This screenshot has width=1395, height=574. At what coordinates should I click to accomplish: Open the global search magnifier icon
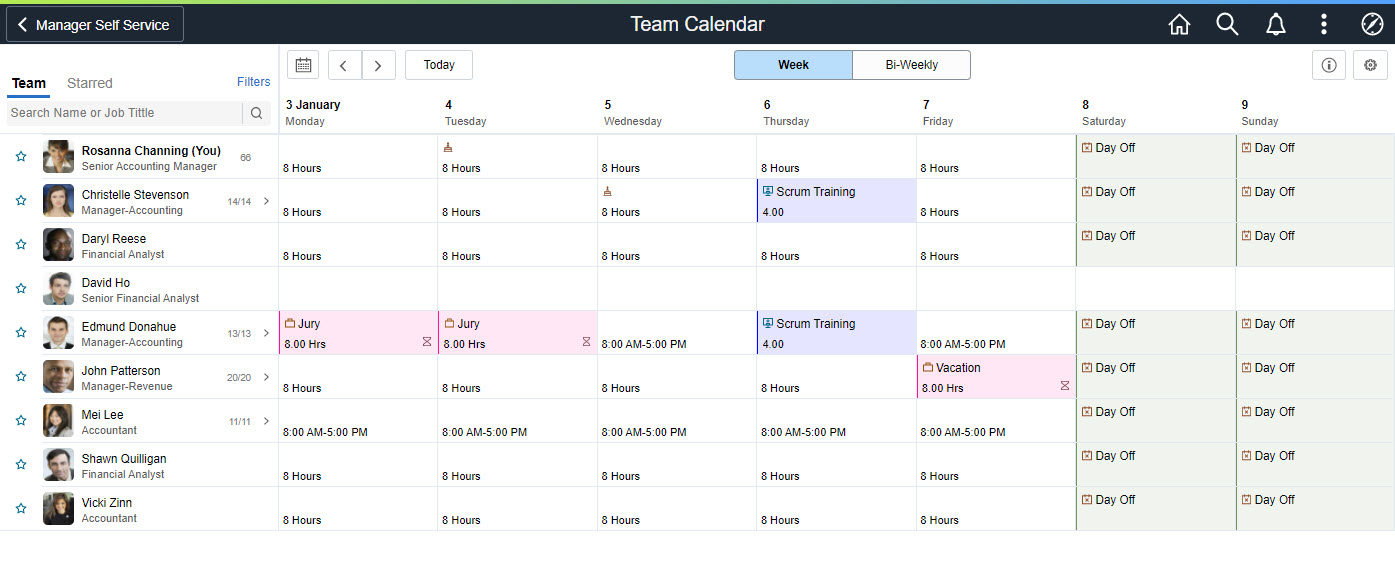(1227, 25)
